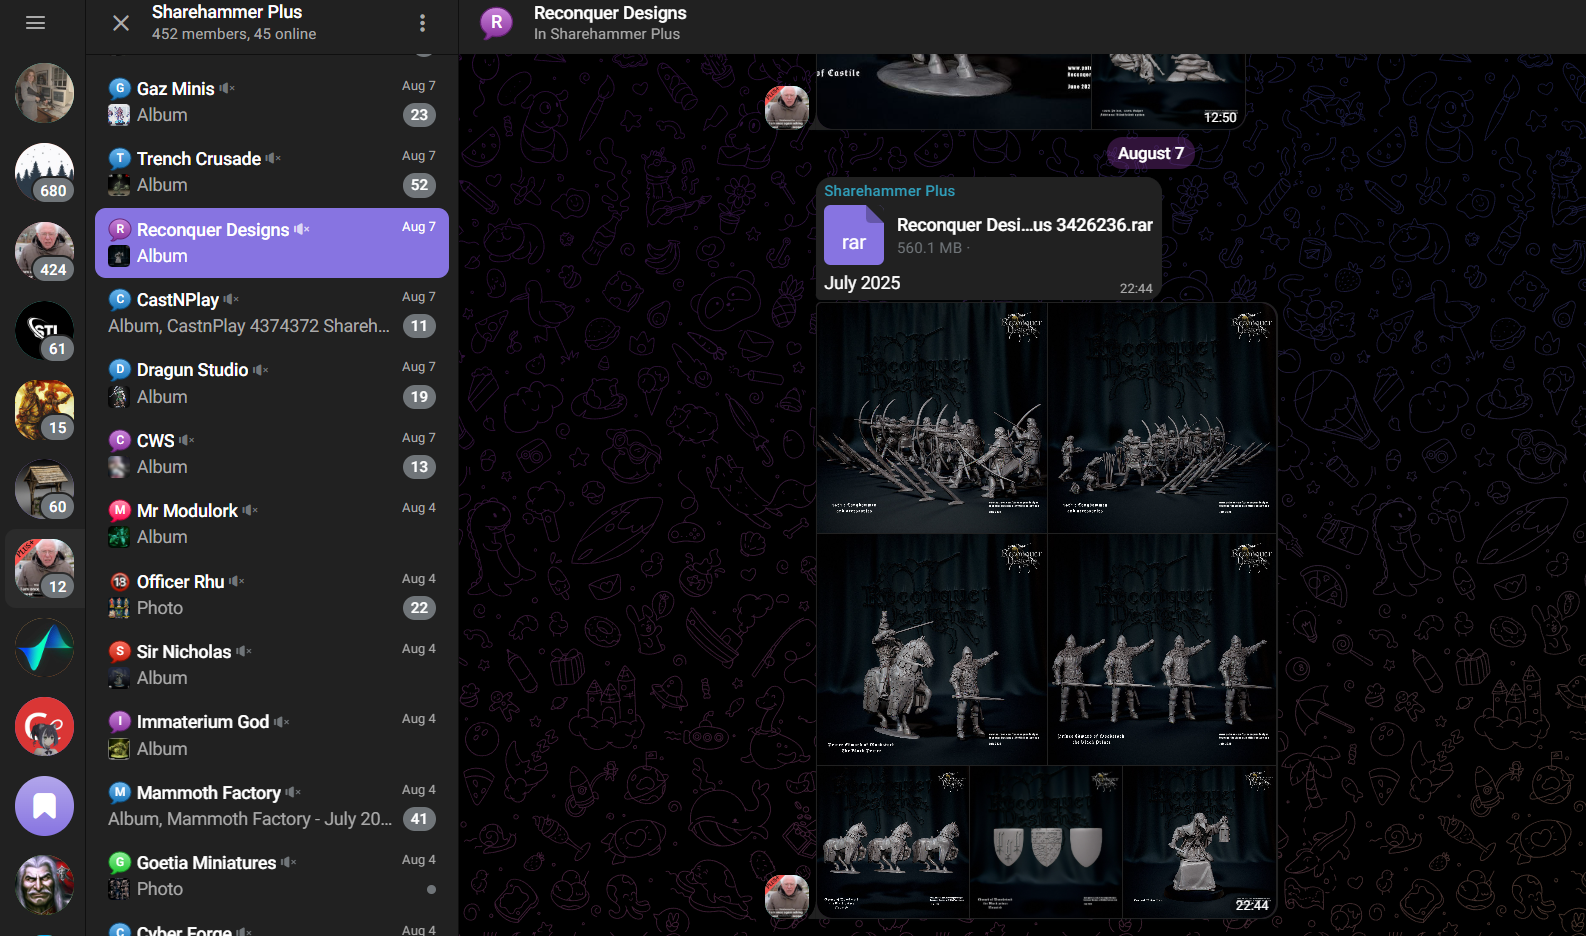Open the chat with 15 unread badge
The height and width of the screenshot is (936, 1586).
point(44,409)
